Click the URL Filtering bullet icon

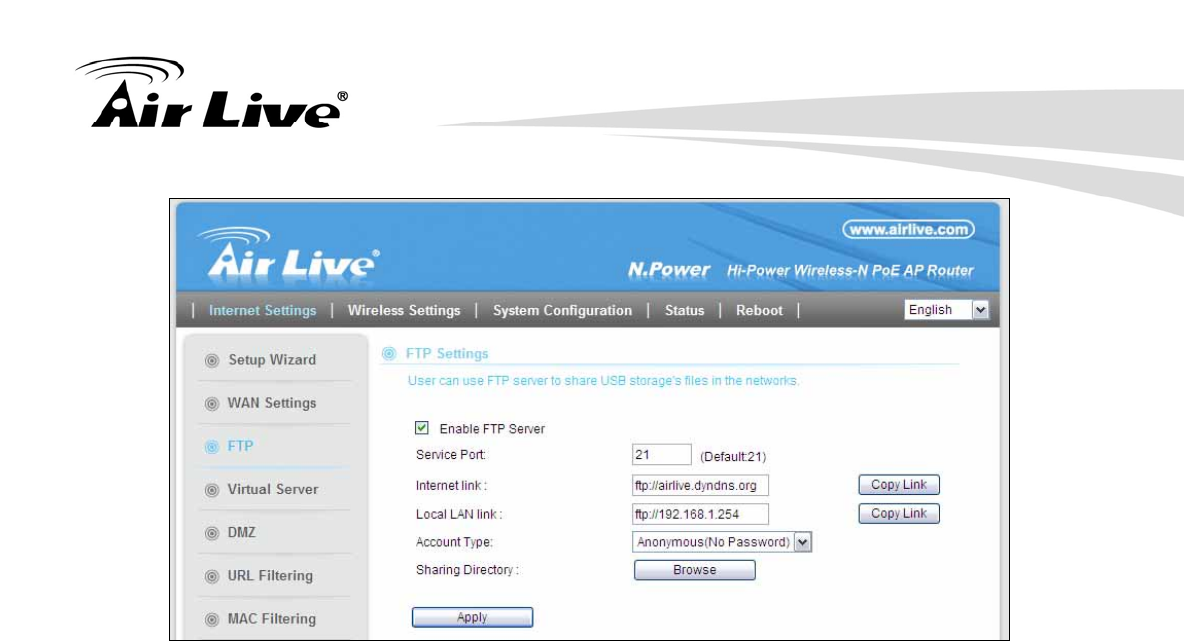tap(212, 576)
